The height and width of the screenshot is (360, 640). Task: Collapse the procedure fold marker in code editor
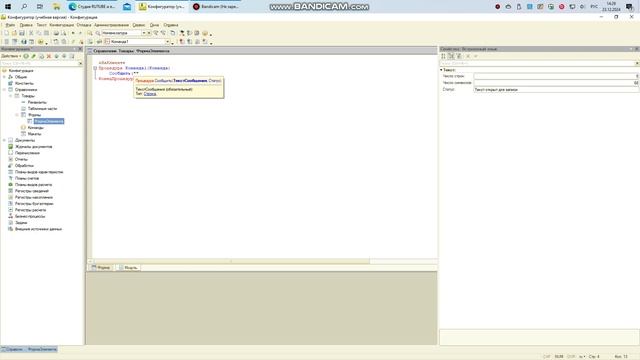[95, 68]
